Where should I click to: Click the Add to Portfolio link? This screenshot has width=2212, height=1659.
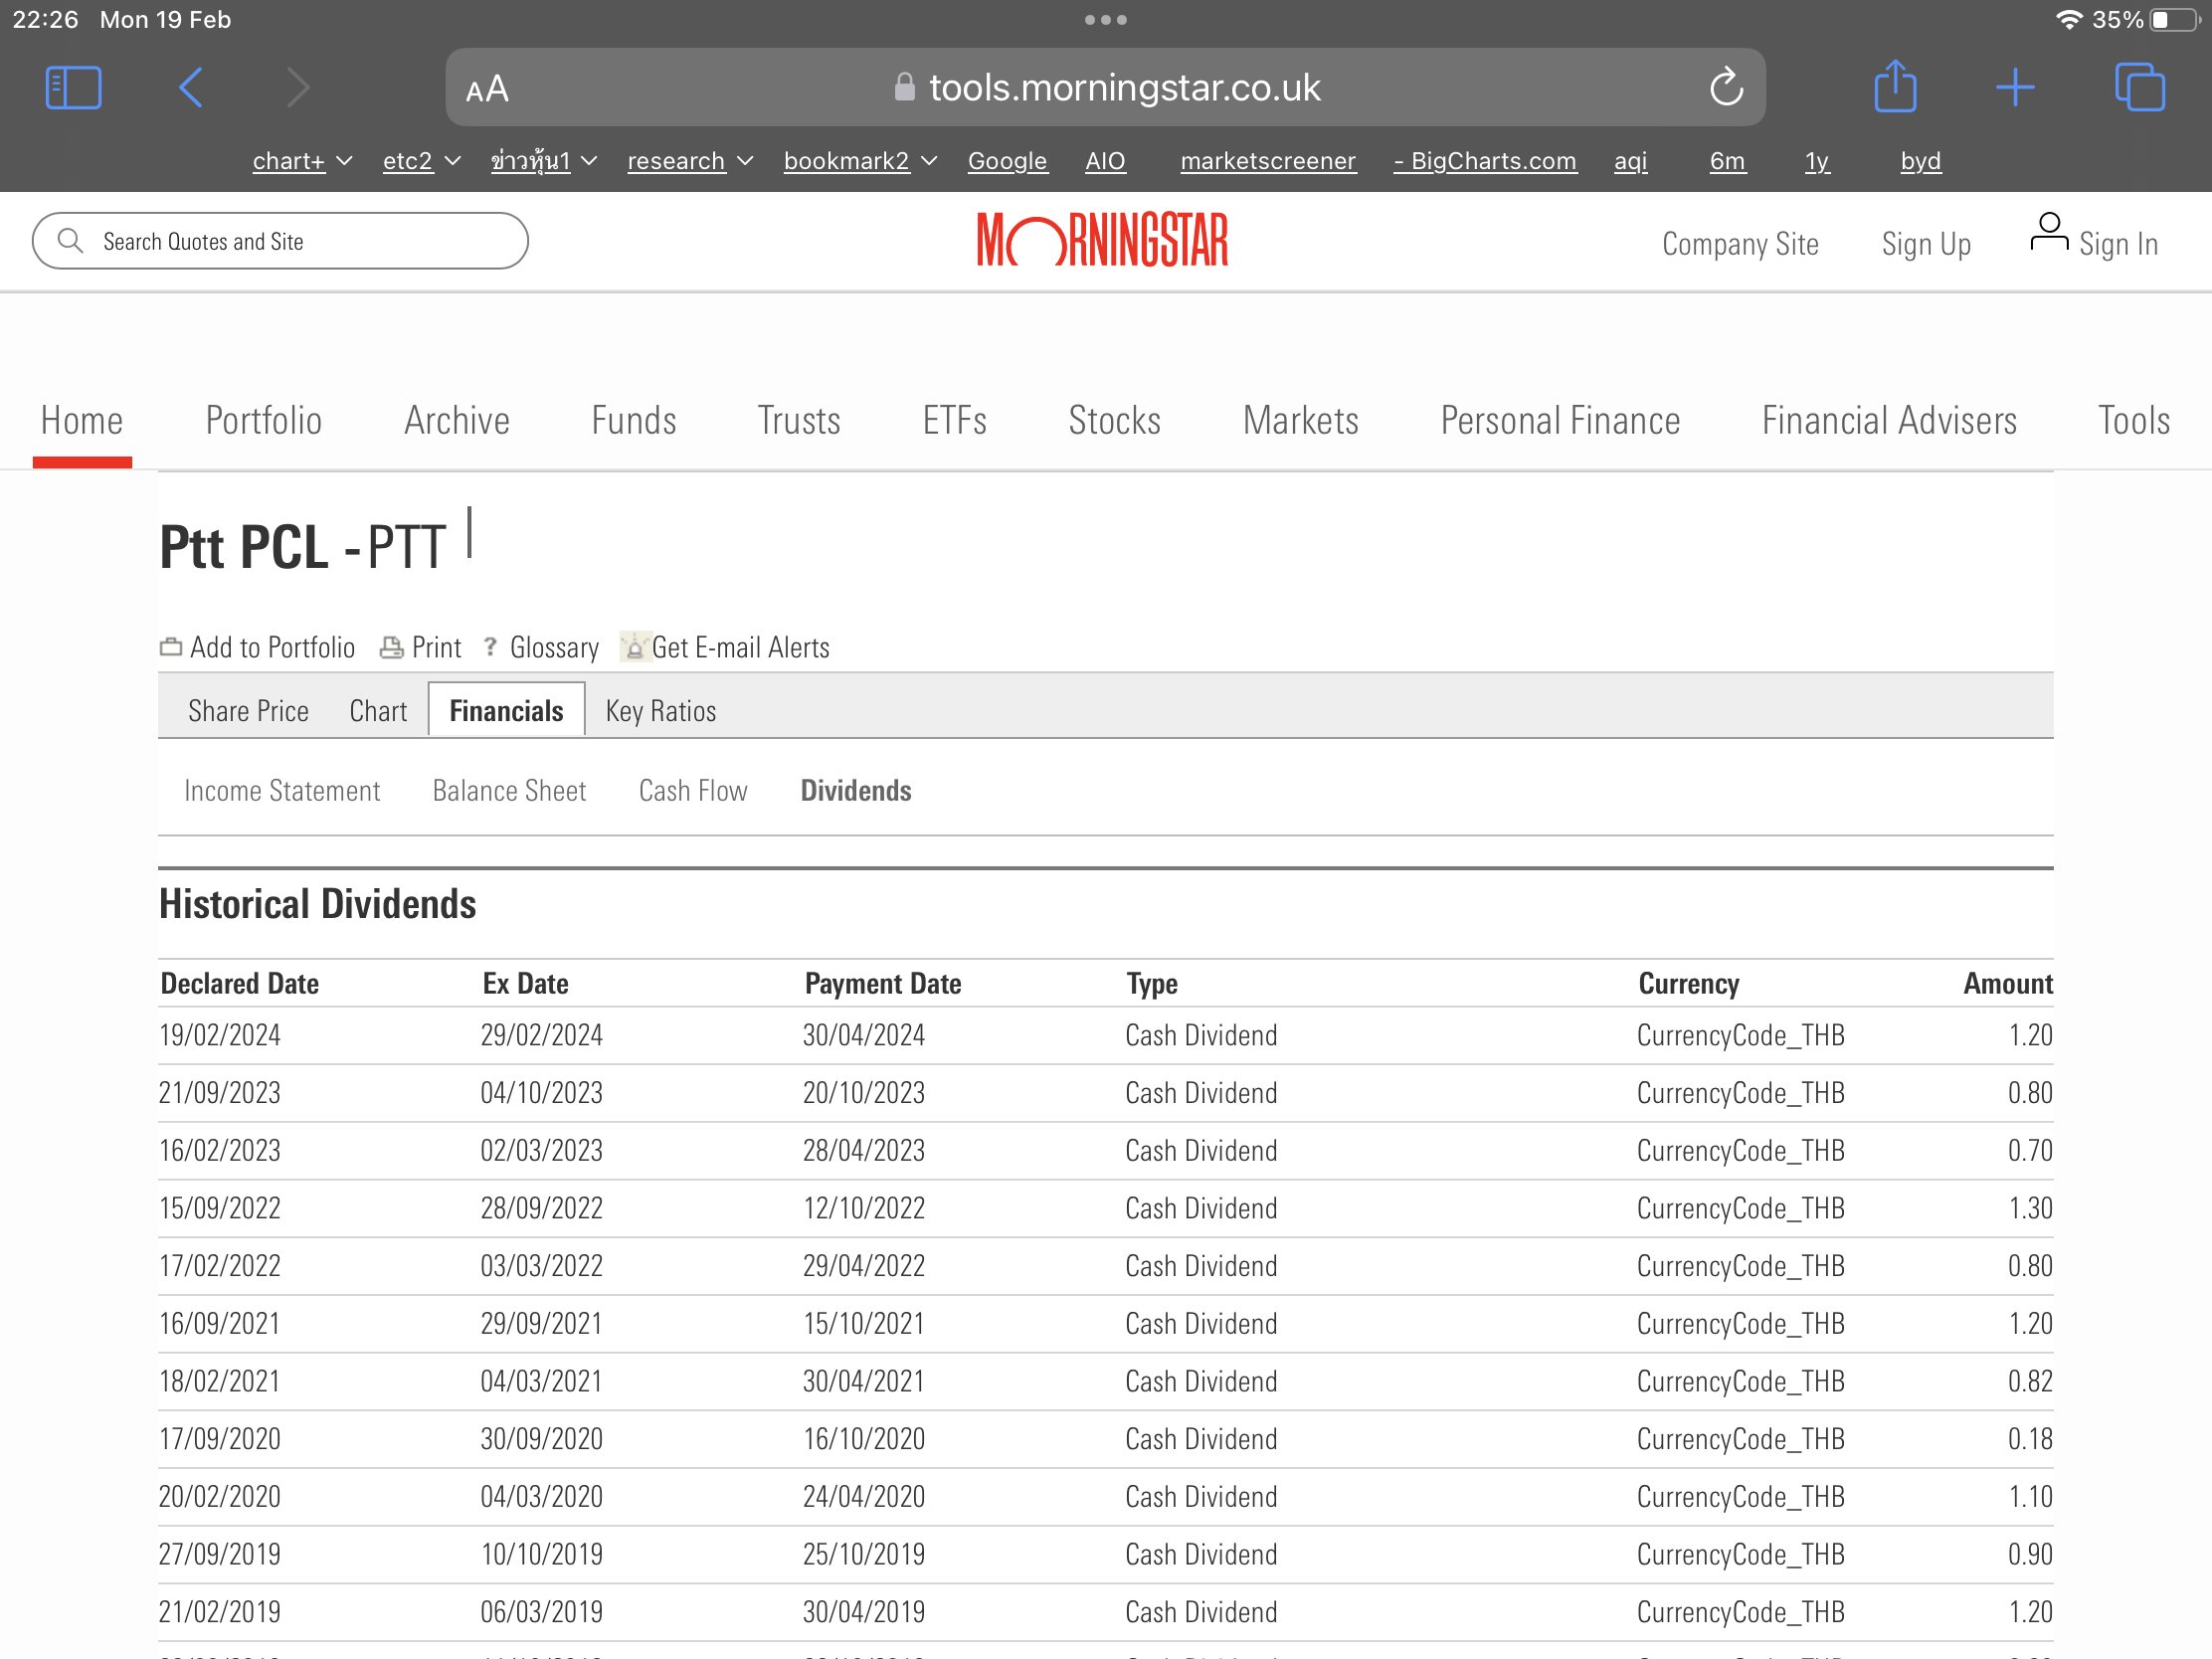(x=273, y=648)
